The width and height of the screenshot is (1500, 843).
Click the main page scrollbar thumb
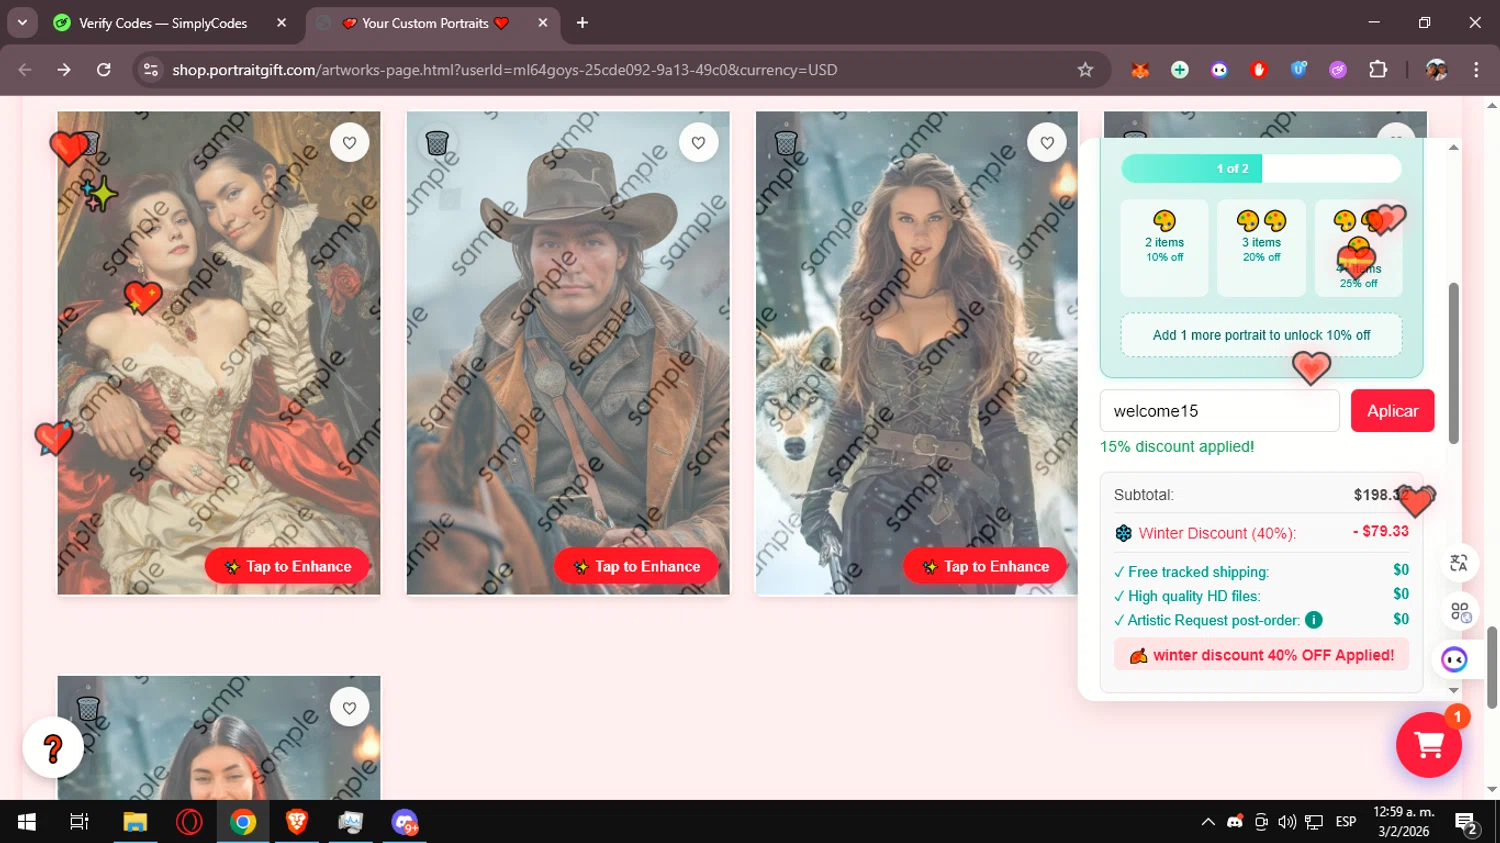point(1492,668)
